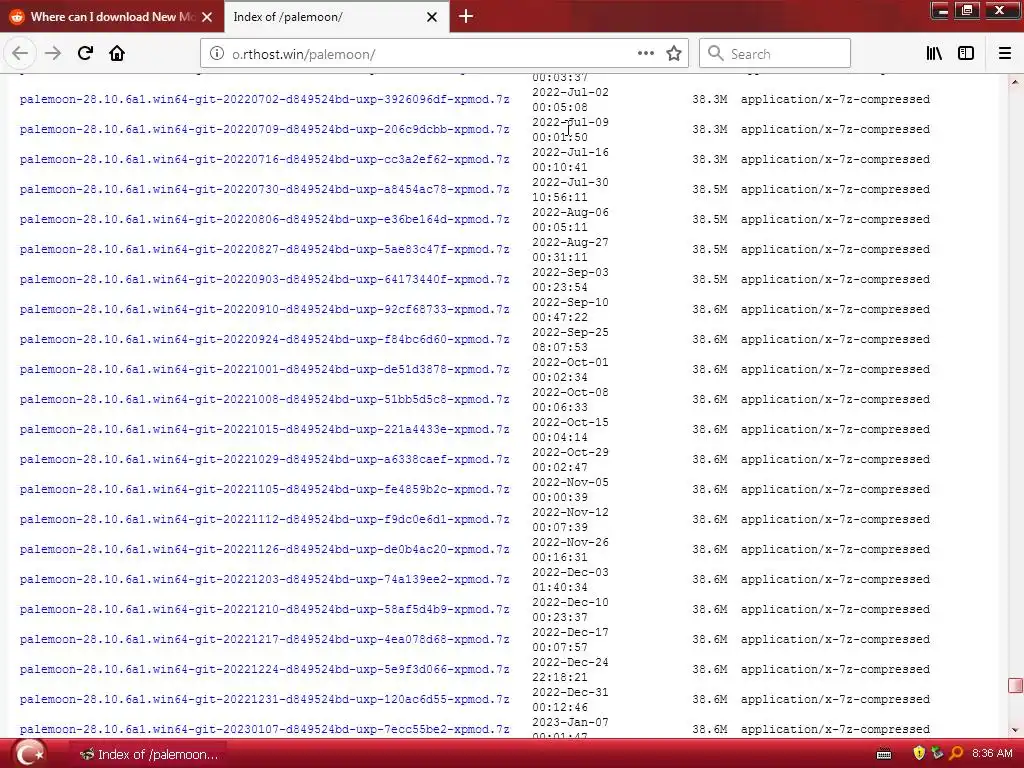
Task: Click scrollbar up arrow
Action: (x=1015, y=82)
